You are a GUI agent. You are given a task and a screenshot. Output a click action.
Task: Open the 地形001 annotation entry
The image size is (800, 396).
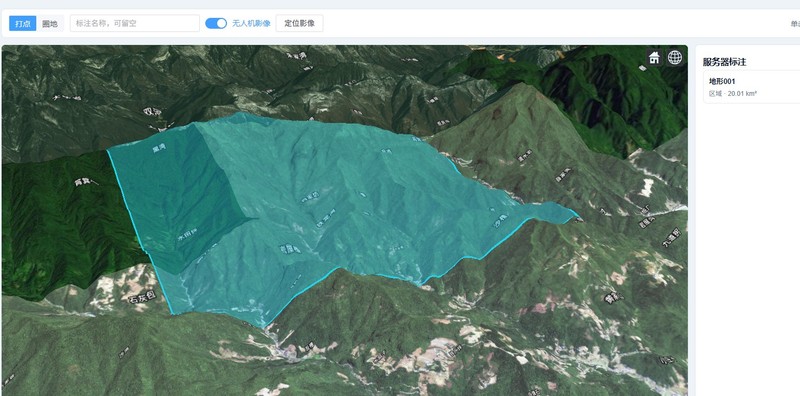click(x=751, y=87)
